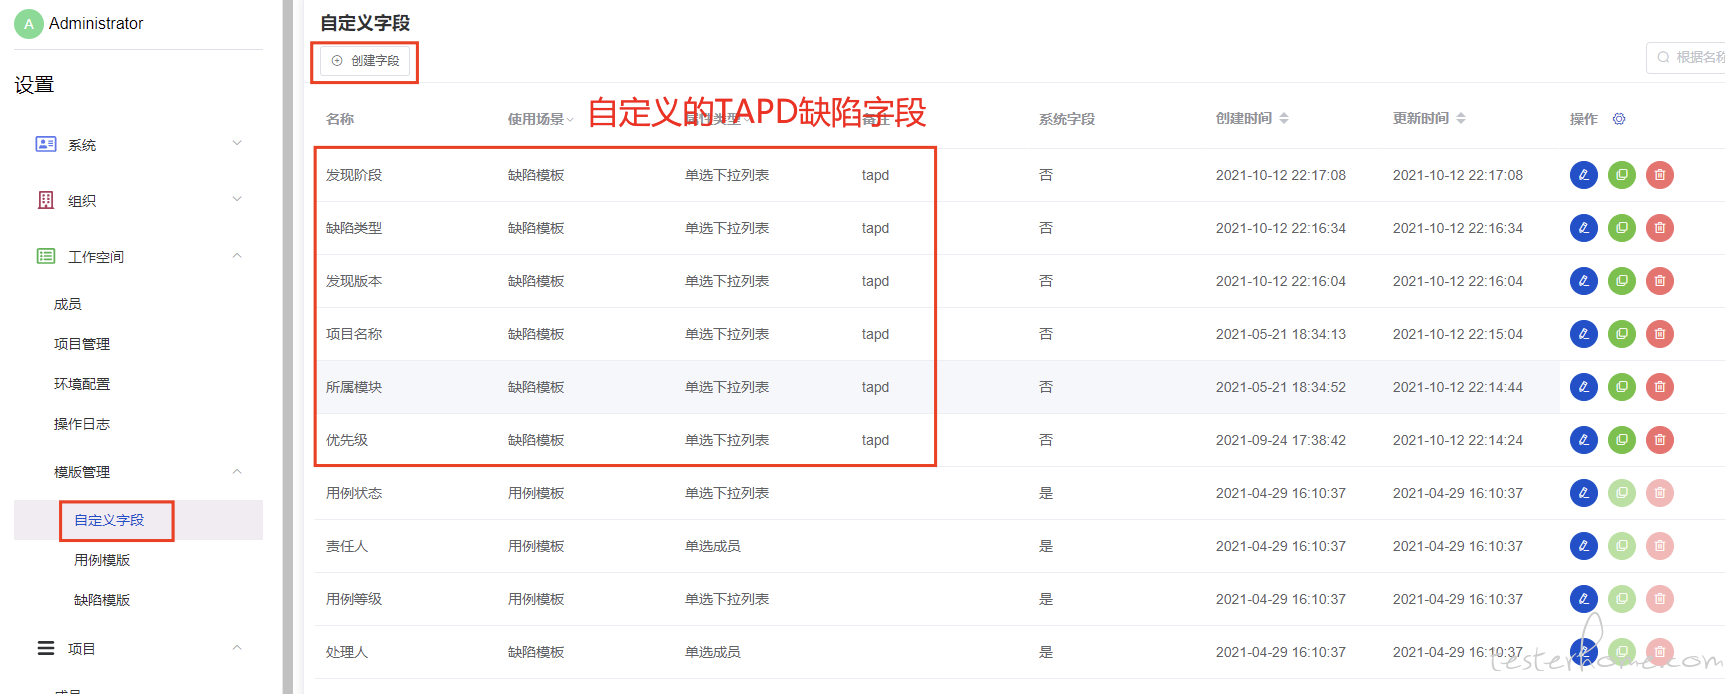Click the 组织 sidebar icon
1725x694 pixels.
46,200
